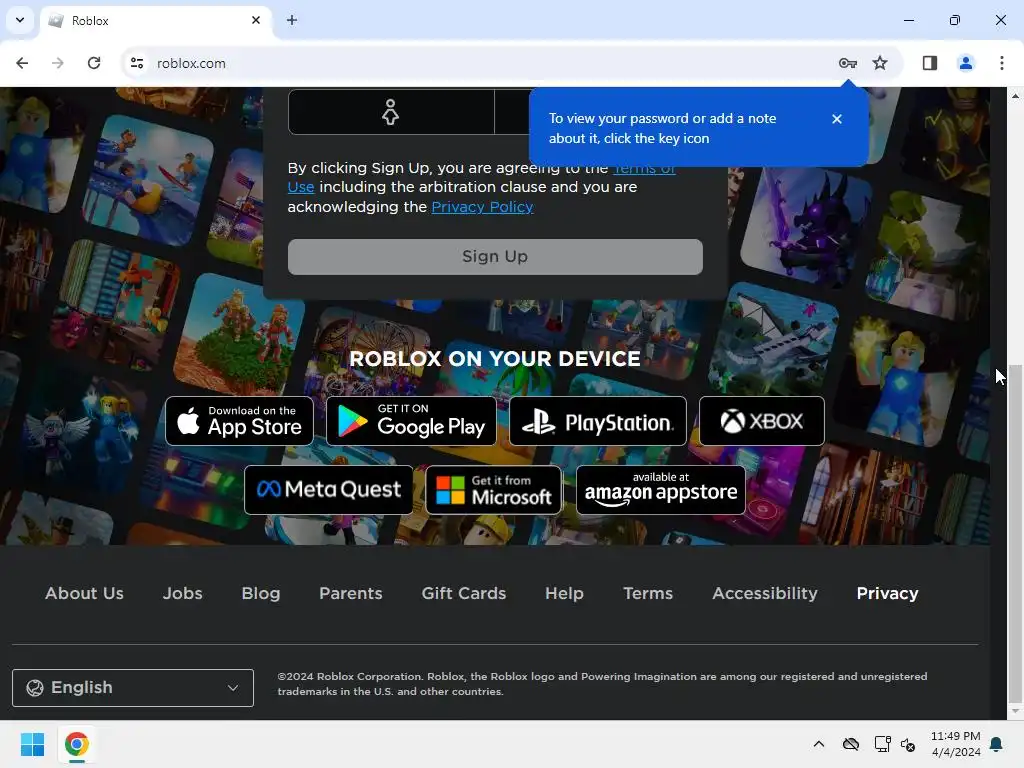
Task: Go forward to the next page
Action: point(58,63)
